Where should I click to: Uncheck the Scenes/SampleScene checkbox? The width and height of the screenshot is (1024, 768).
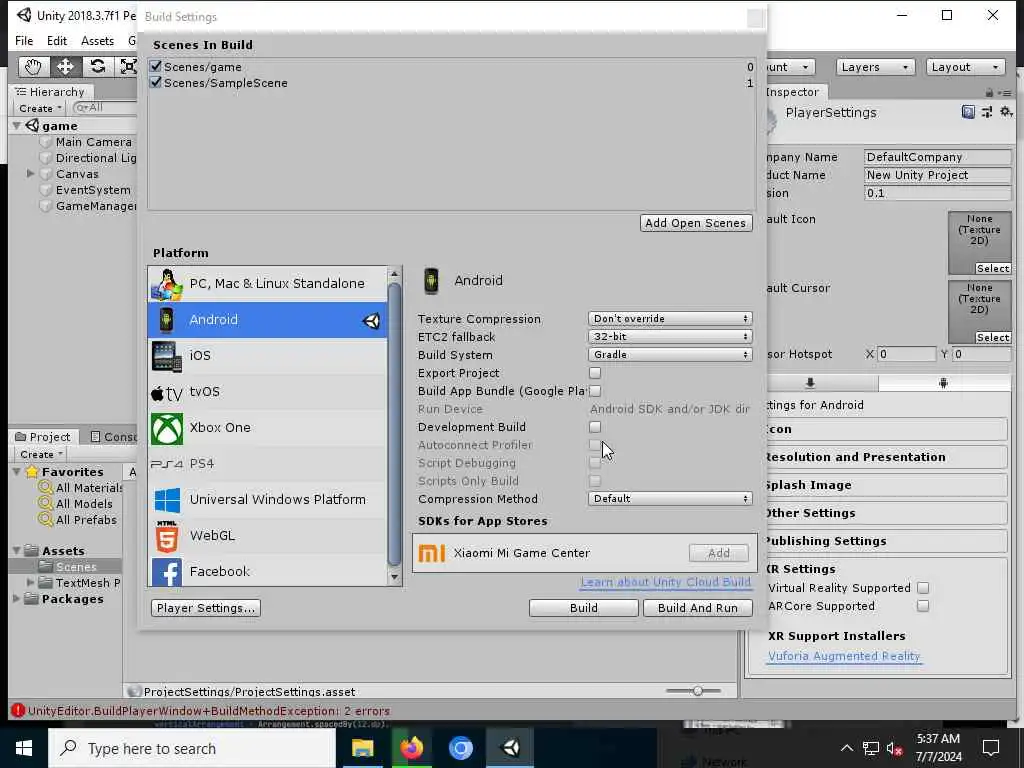click(155, 82)
